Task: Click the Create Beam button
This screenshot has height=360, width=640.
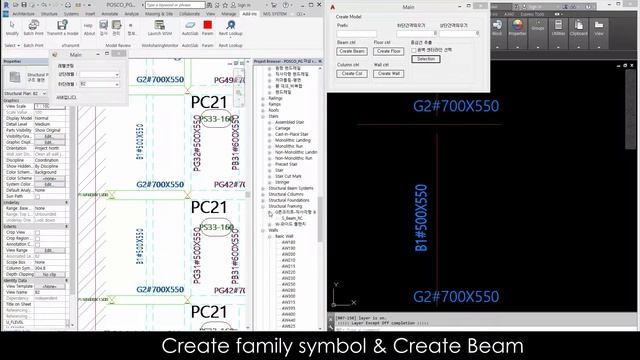Action: pyautogui.click(x=352, y=51)
